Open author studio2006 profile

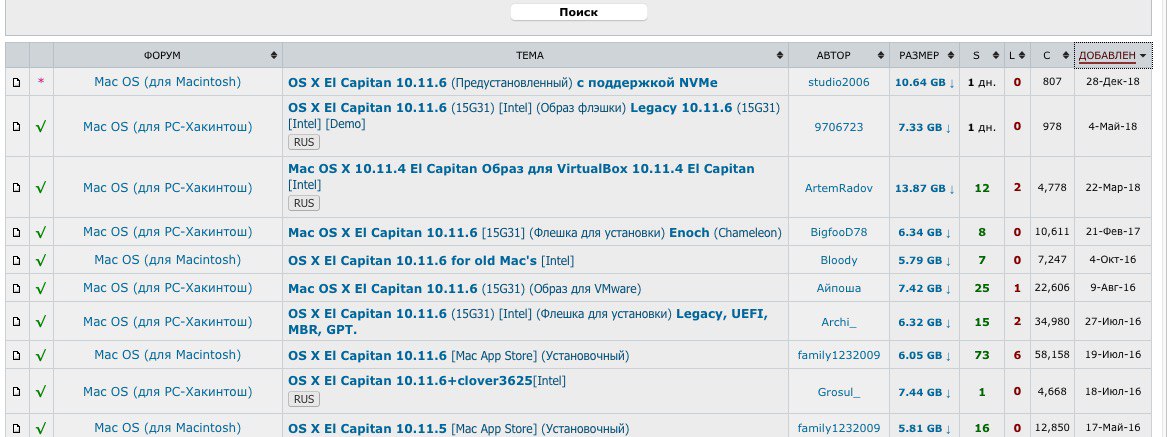[838, 82]
